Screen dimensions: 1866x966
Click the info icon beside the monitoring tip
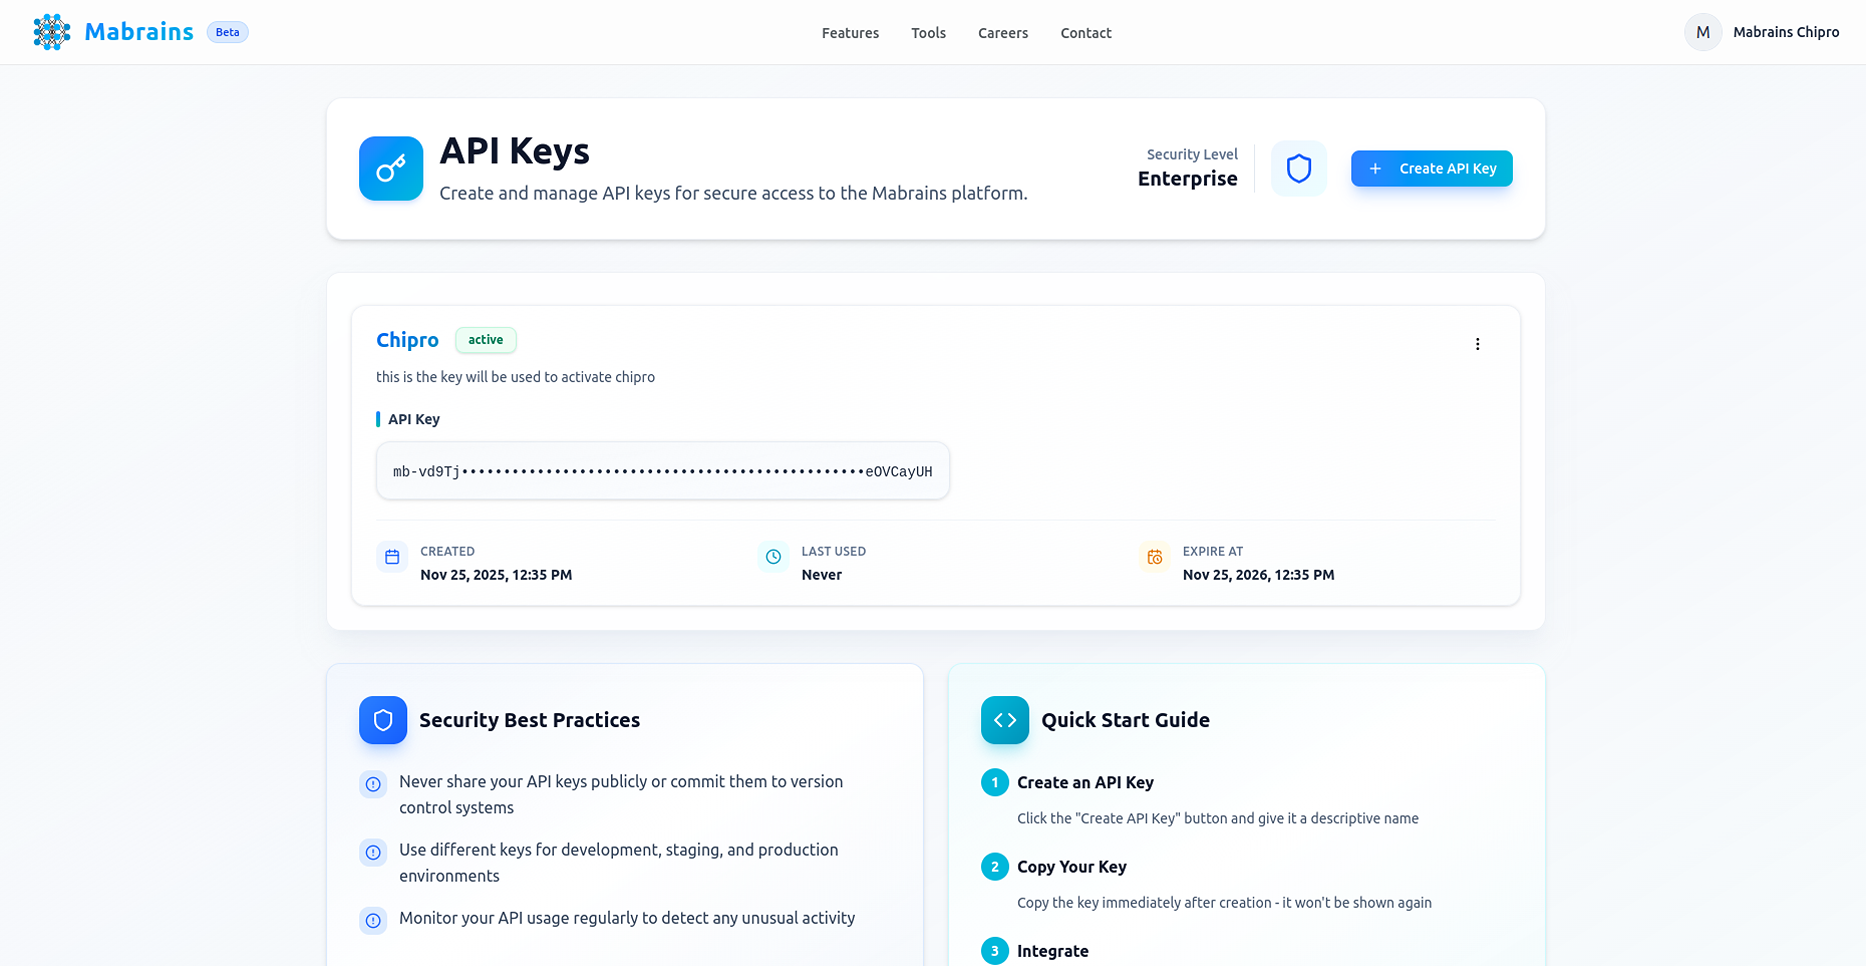point(373,920)
